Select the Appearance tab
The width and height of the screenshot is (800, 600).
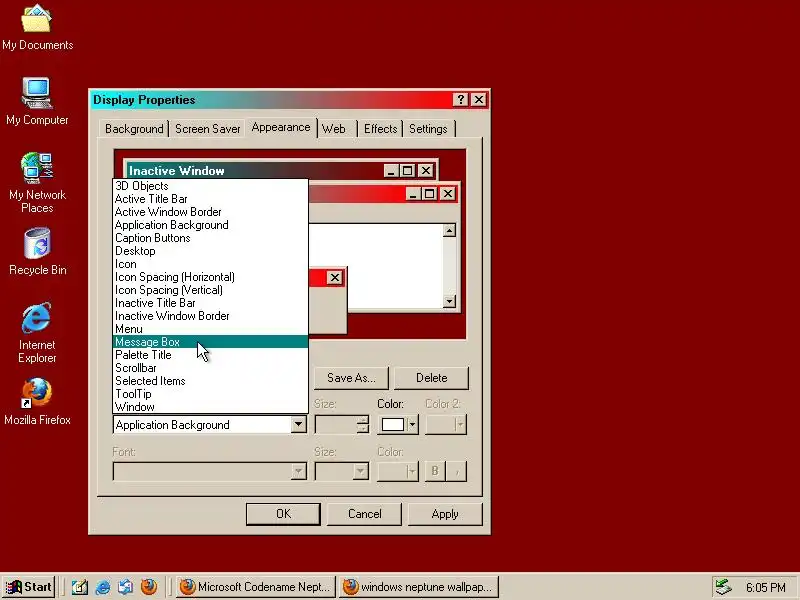281,128
